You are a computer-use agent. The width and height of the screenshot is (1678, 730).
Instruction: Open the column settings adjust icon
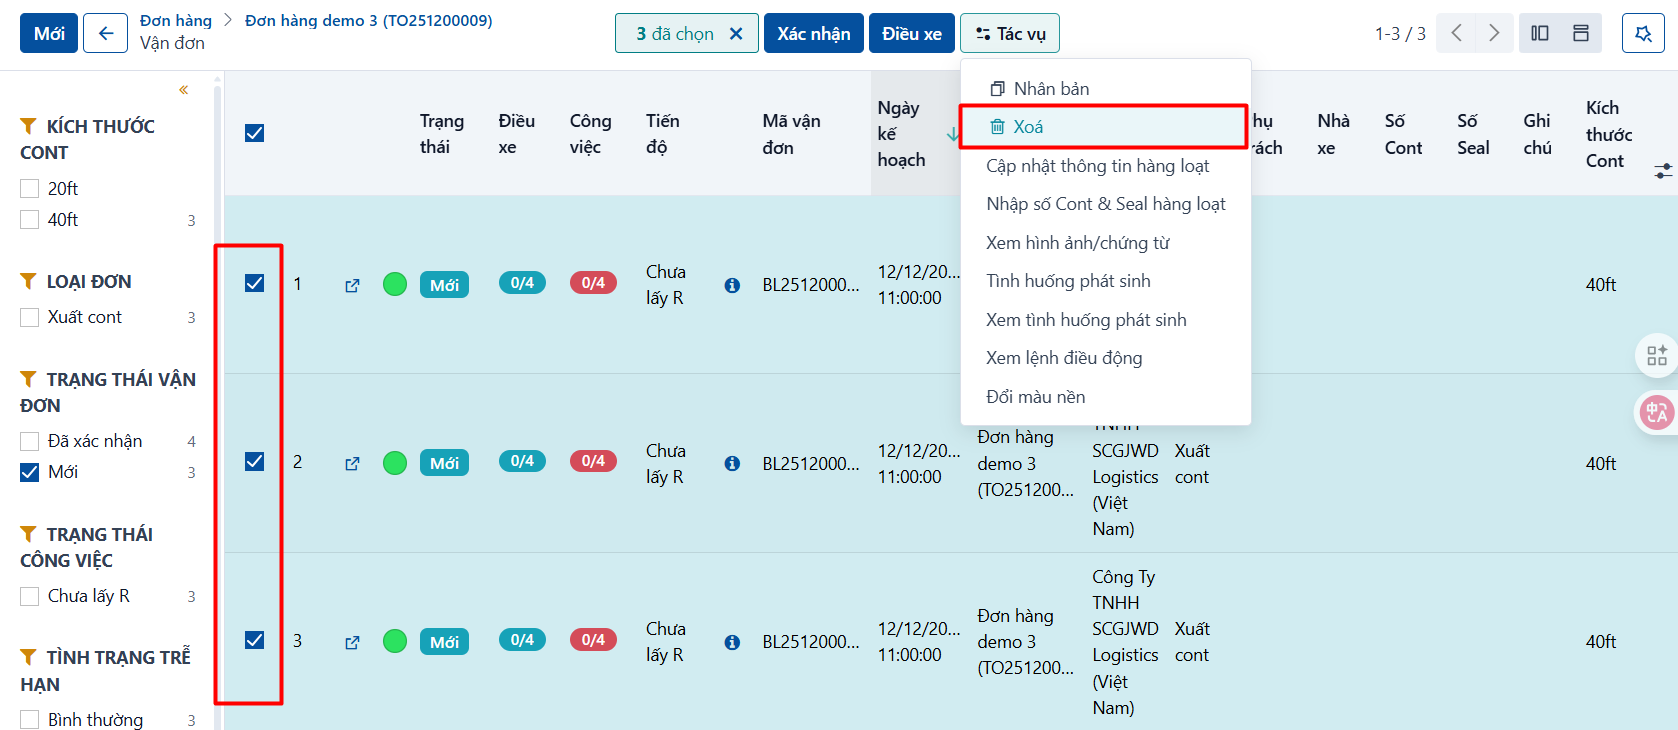(1663, 171)
